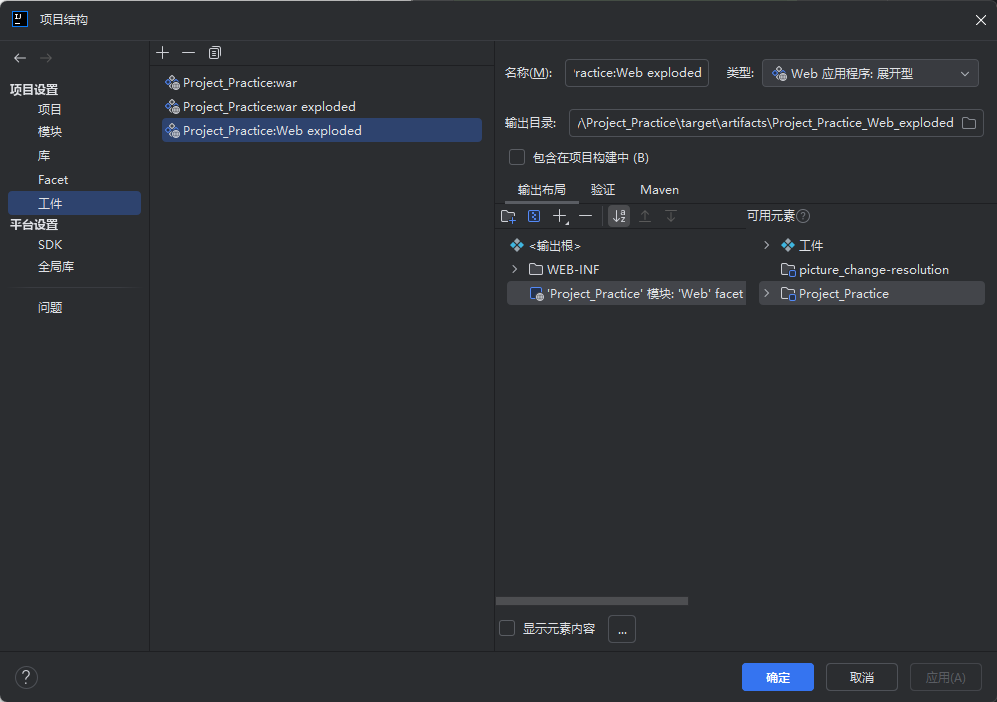The image size is (997, 702).
Task: Add a new artifact with plus icon
Action: click(x=163, y=53)
